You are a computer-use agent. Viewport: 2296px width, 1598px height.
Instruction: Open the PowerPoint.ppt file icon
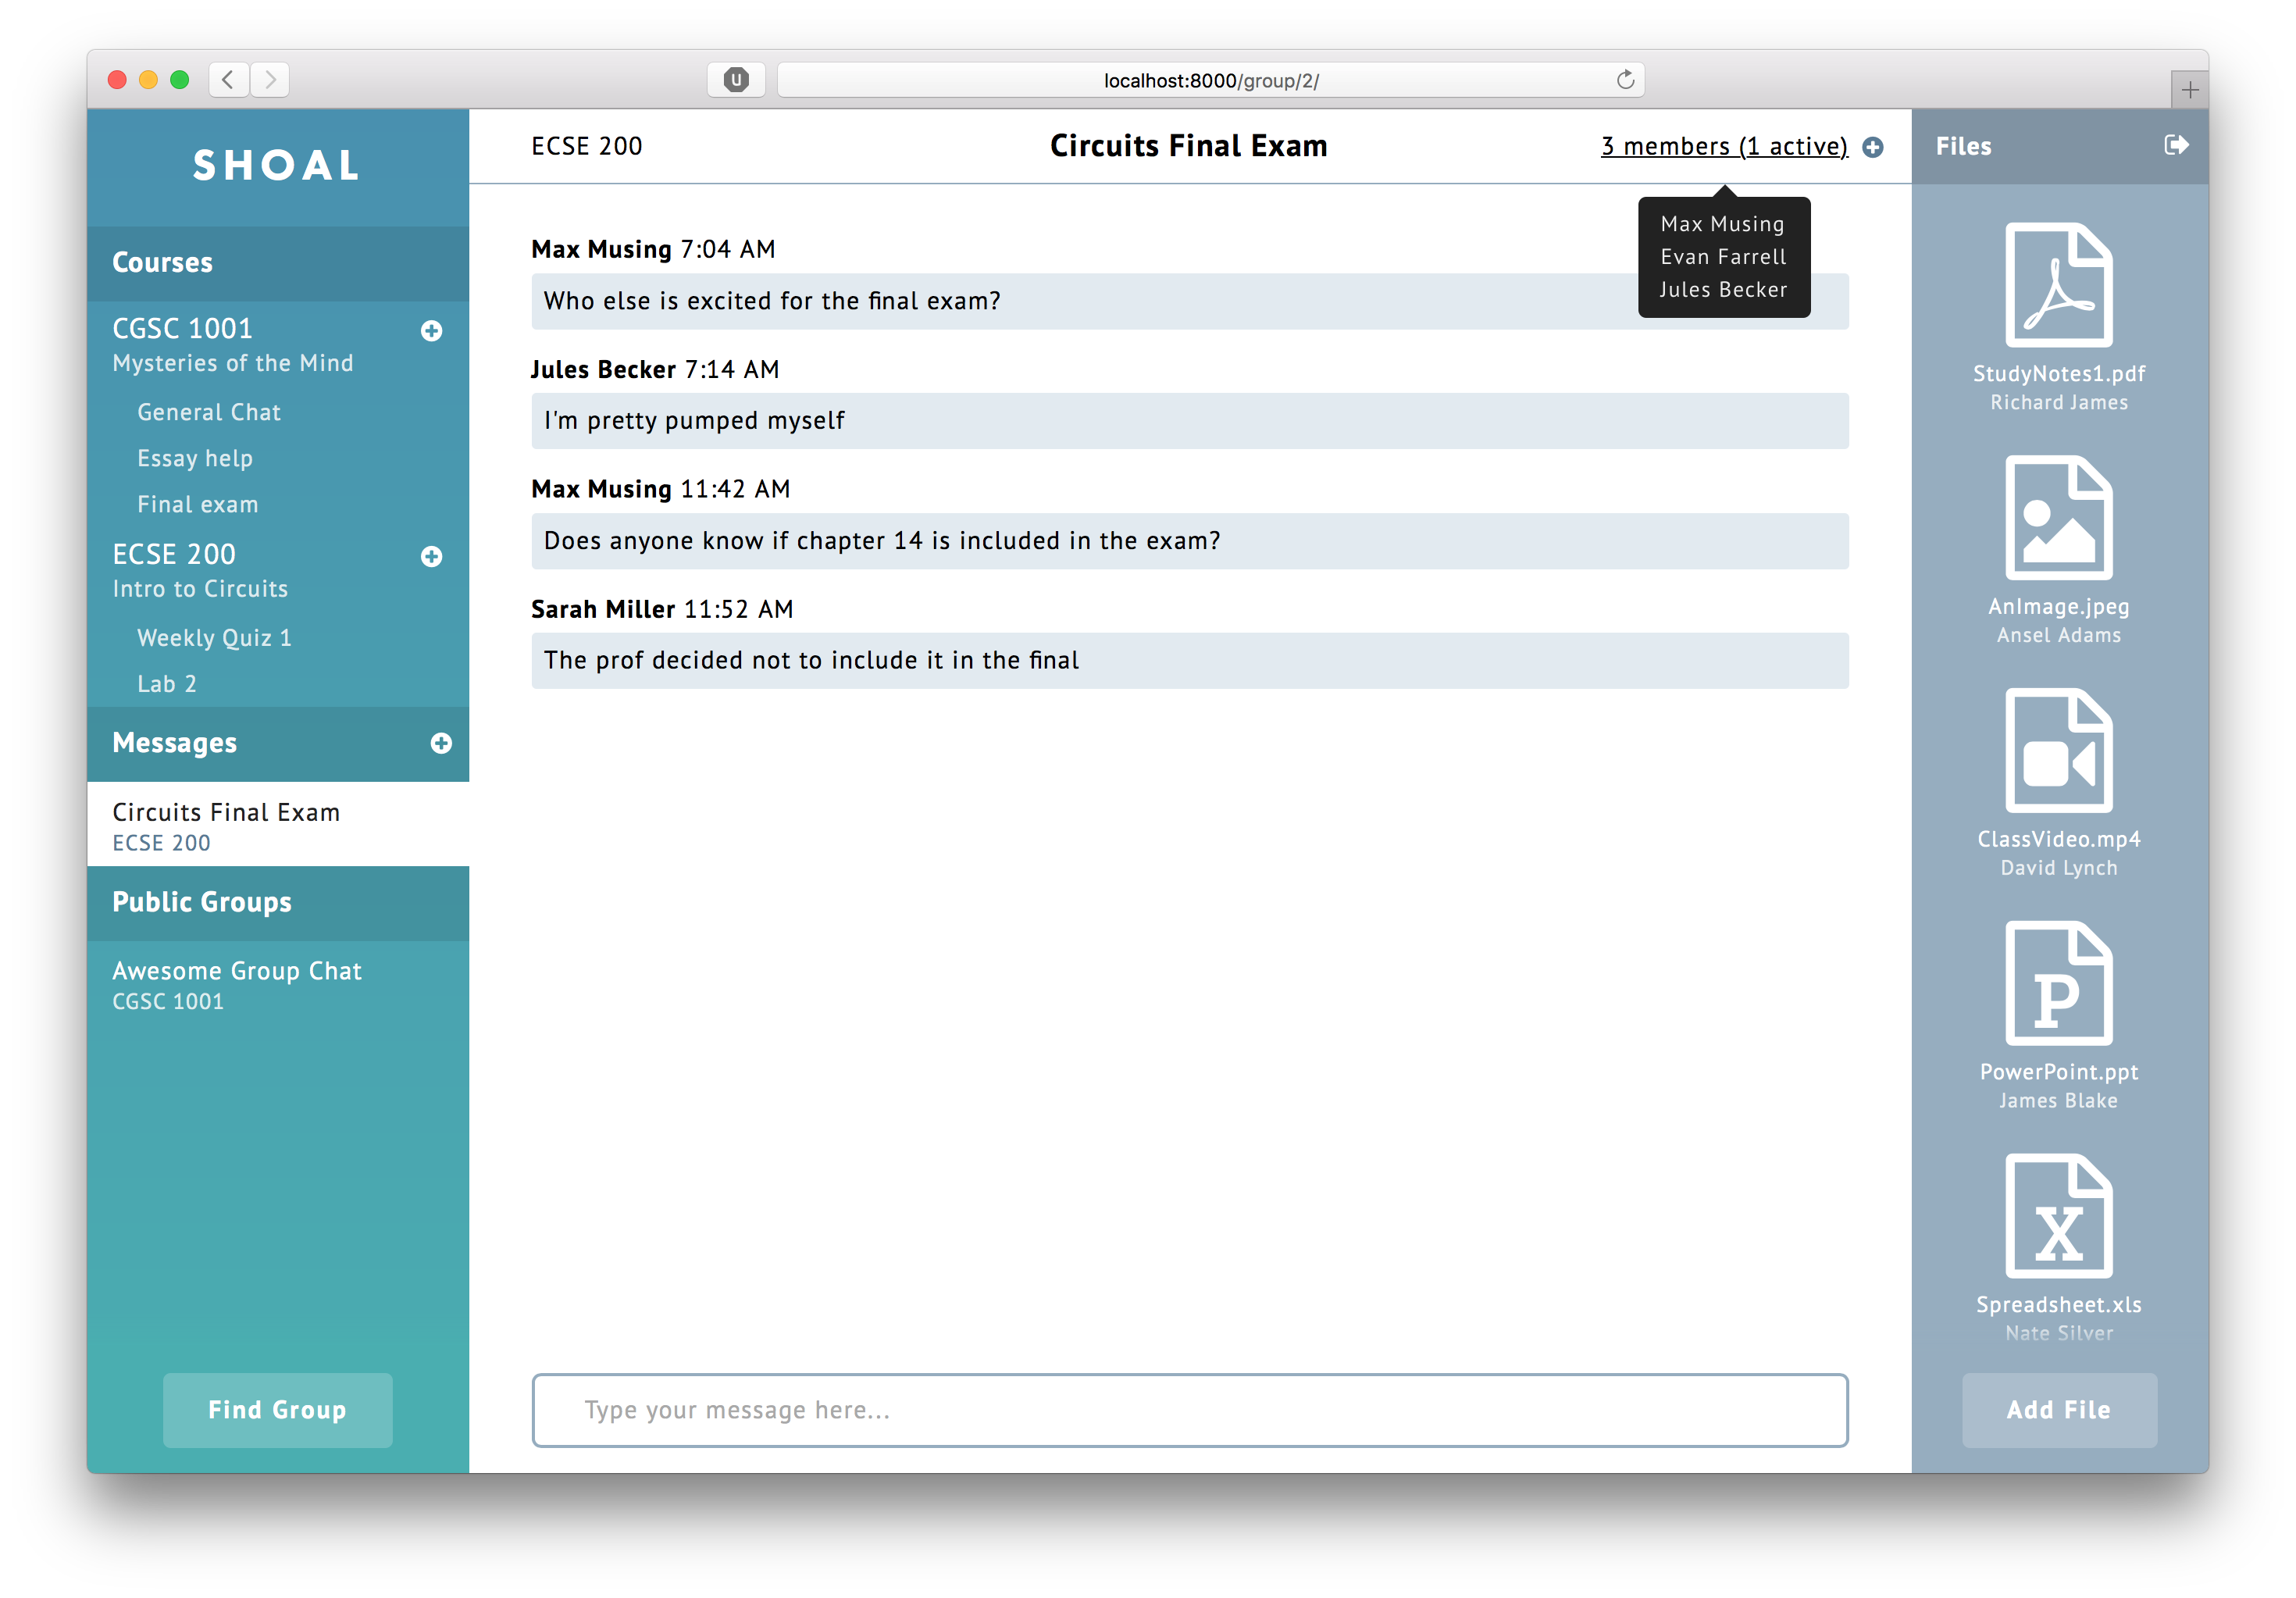2058,984
